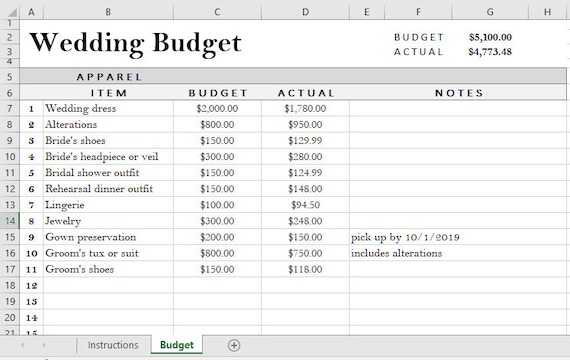This screenshot has height=360, width=570.
Task: Select column G header
Action: tap(490, 12)
